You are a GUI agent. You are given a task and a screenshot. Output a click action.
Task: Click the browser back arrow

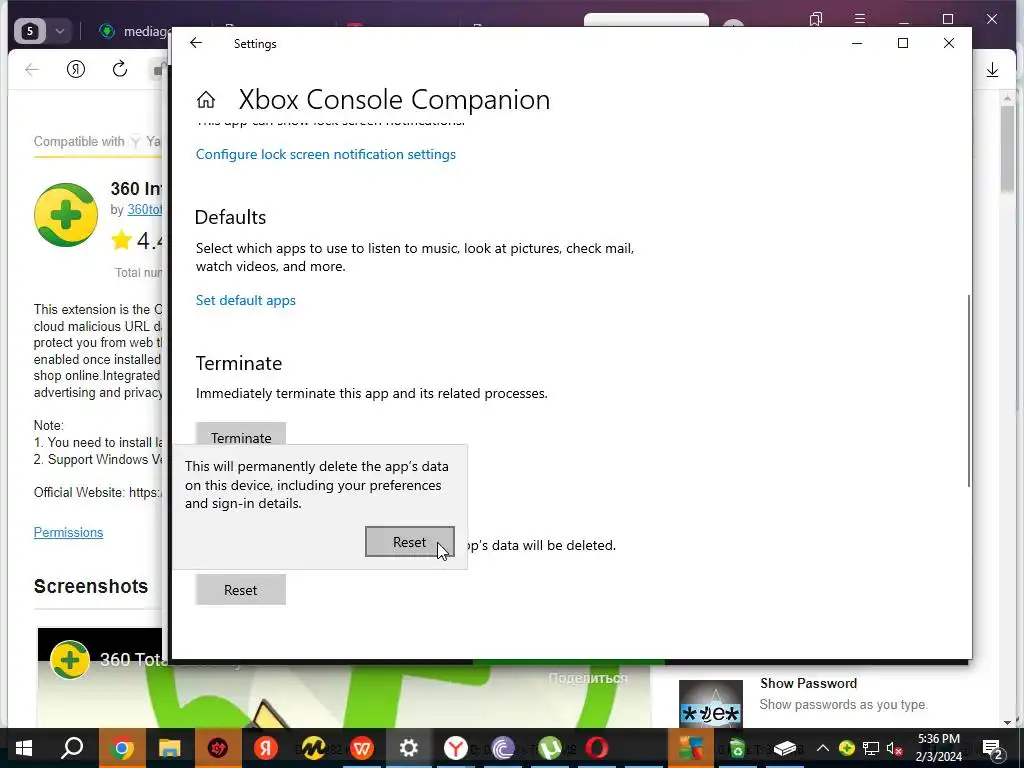click(x=31, y=69)
